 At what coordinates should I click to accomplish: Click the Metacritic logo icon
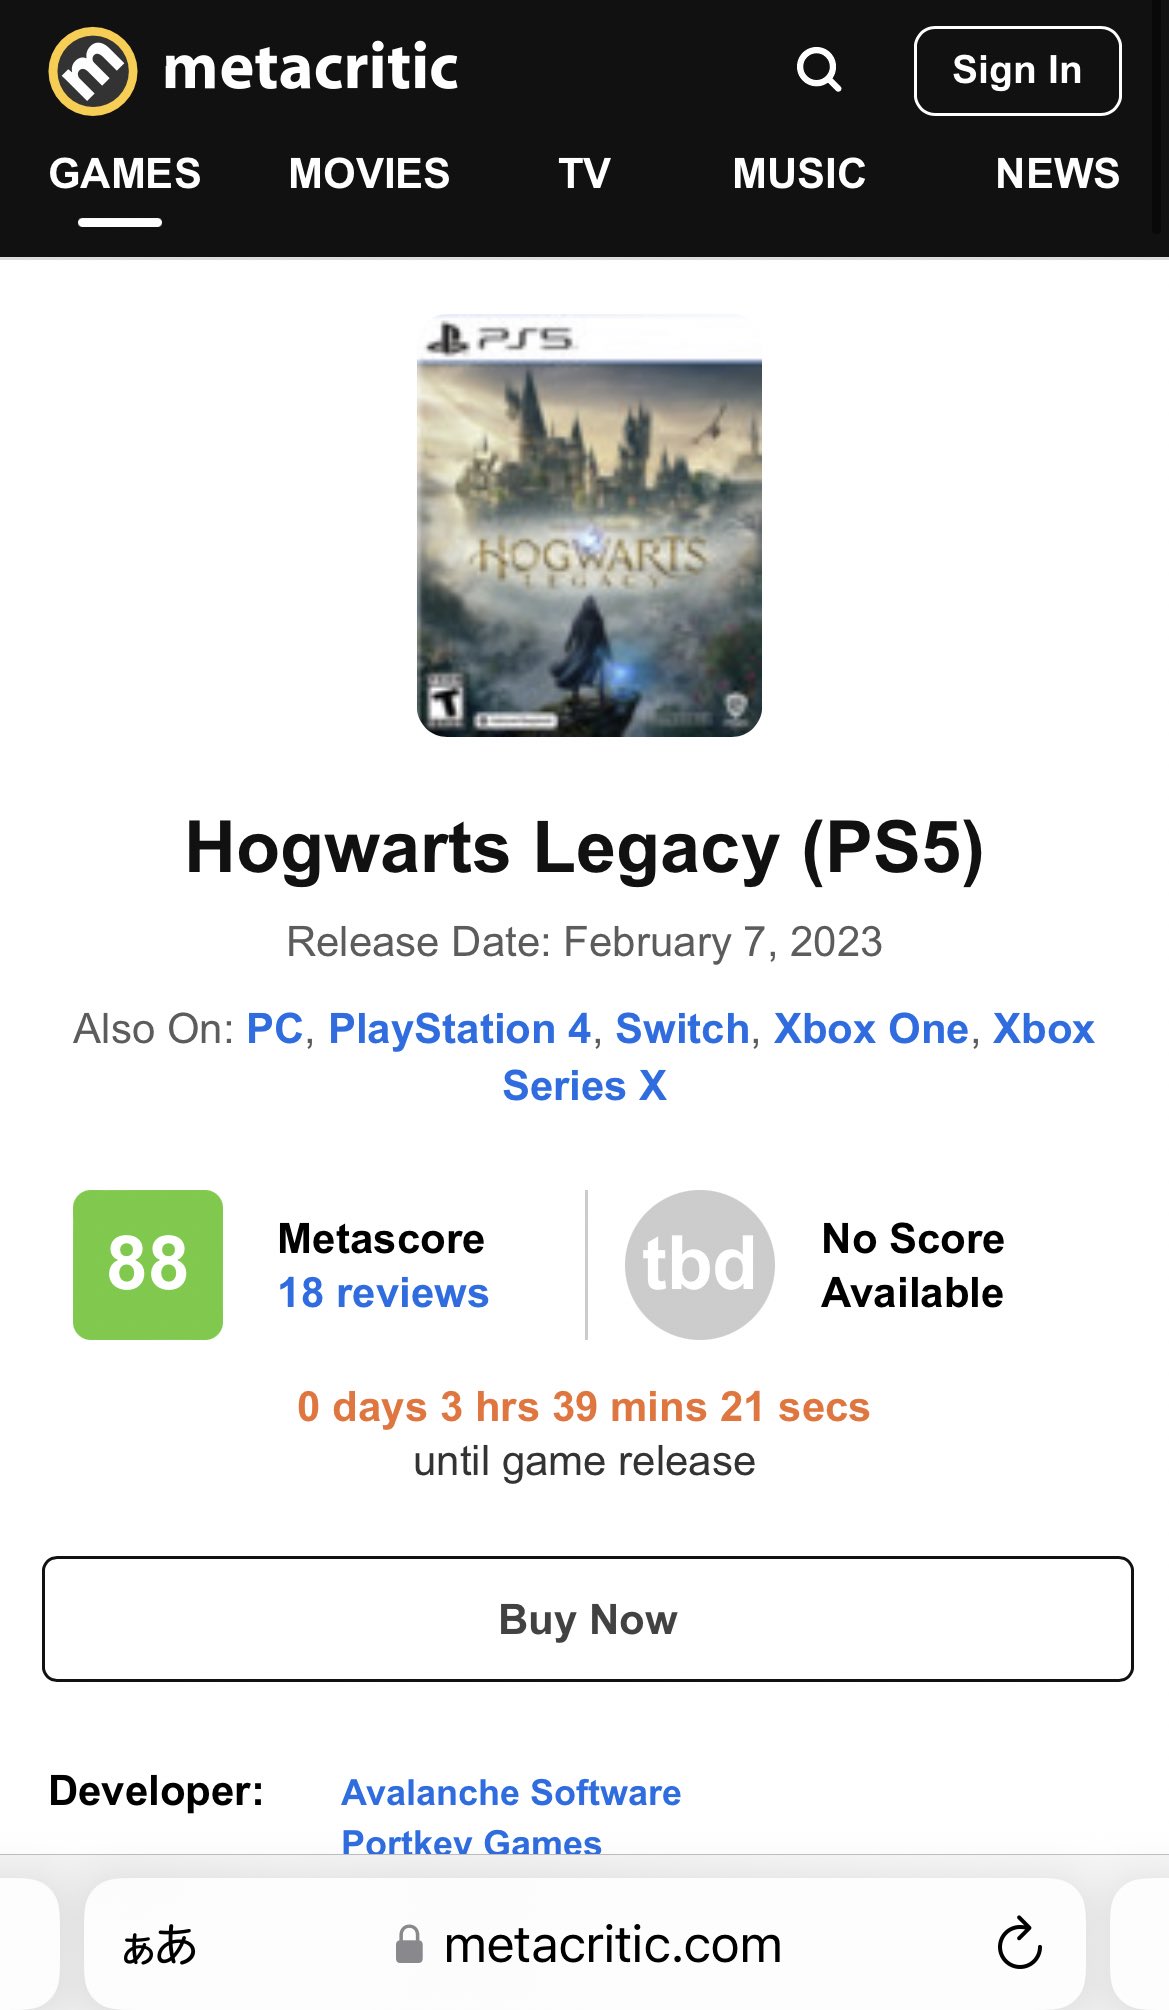click(x=93, y=71)
